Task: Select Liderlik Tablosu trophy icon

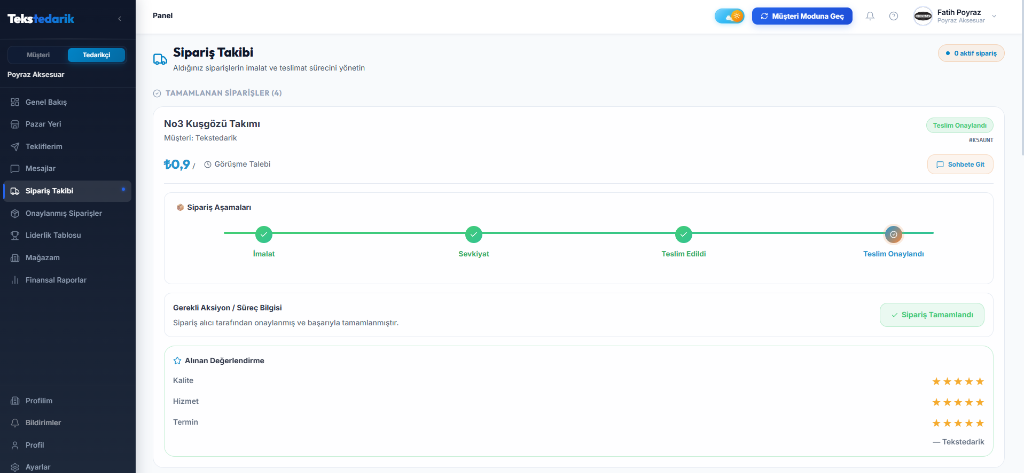Action: point(15,235)
